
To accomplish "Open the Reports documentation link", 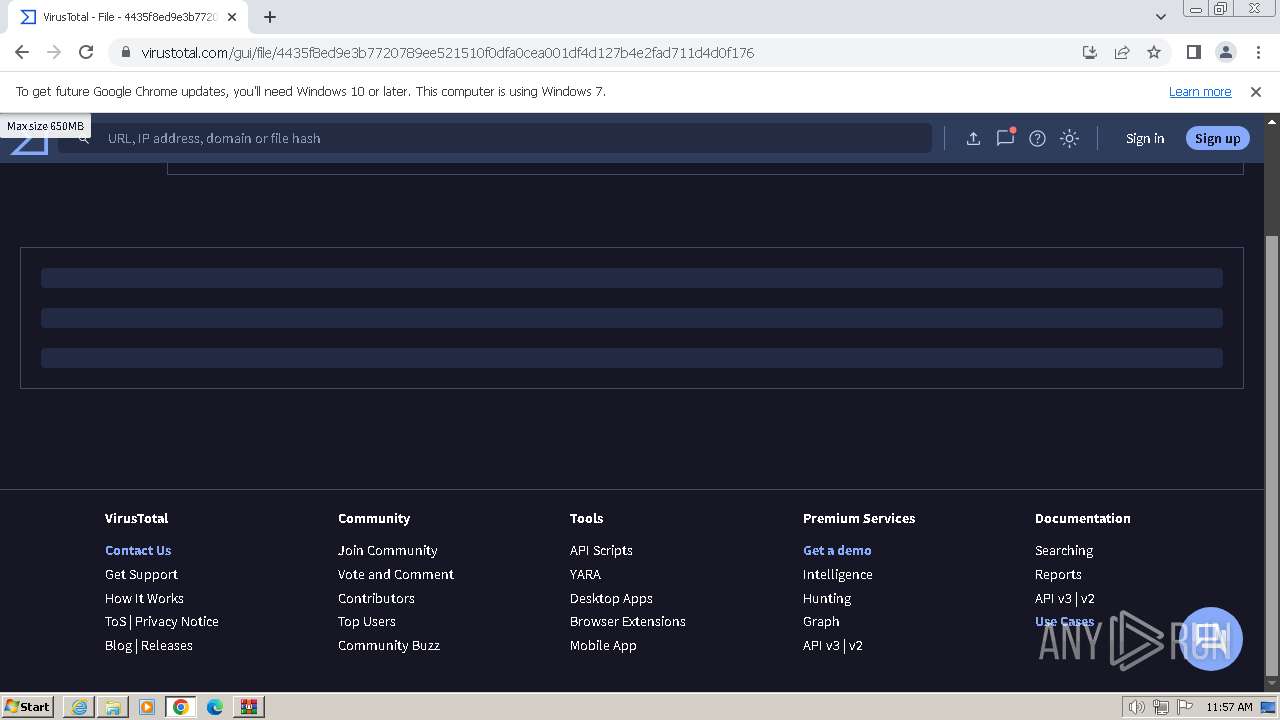I will (x=1058, y=574).
